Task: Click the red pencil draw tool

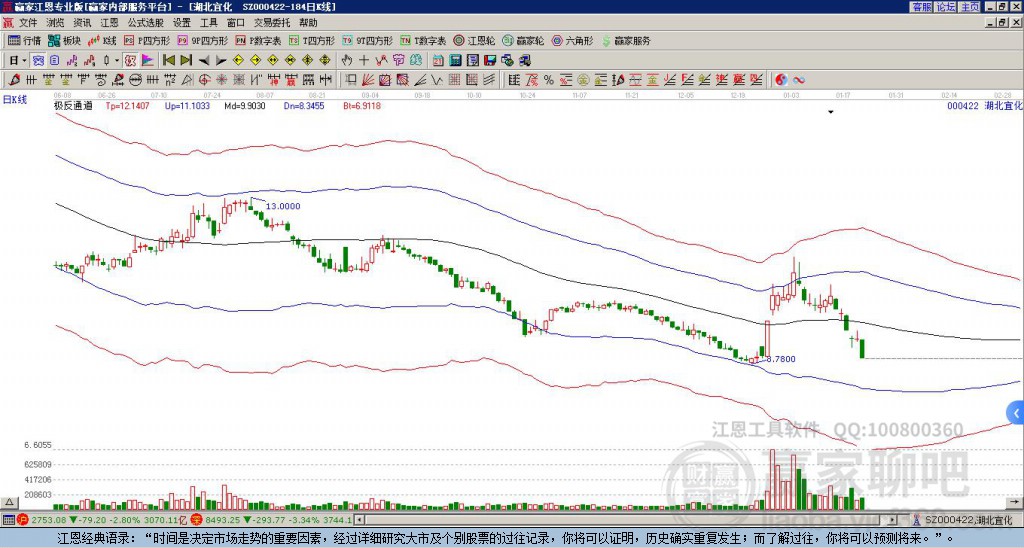Action: point(14,80)
